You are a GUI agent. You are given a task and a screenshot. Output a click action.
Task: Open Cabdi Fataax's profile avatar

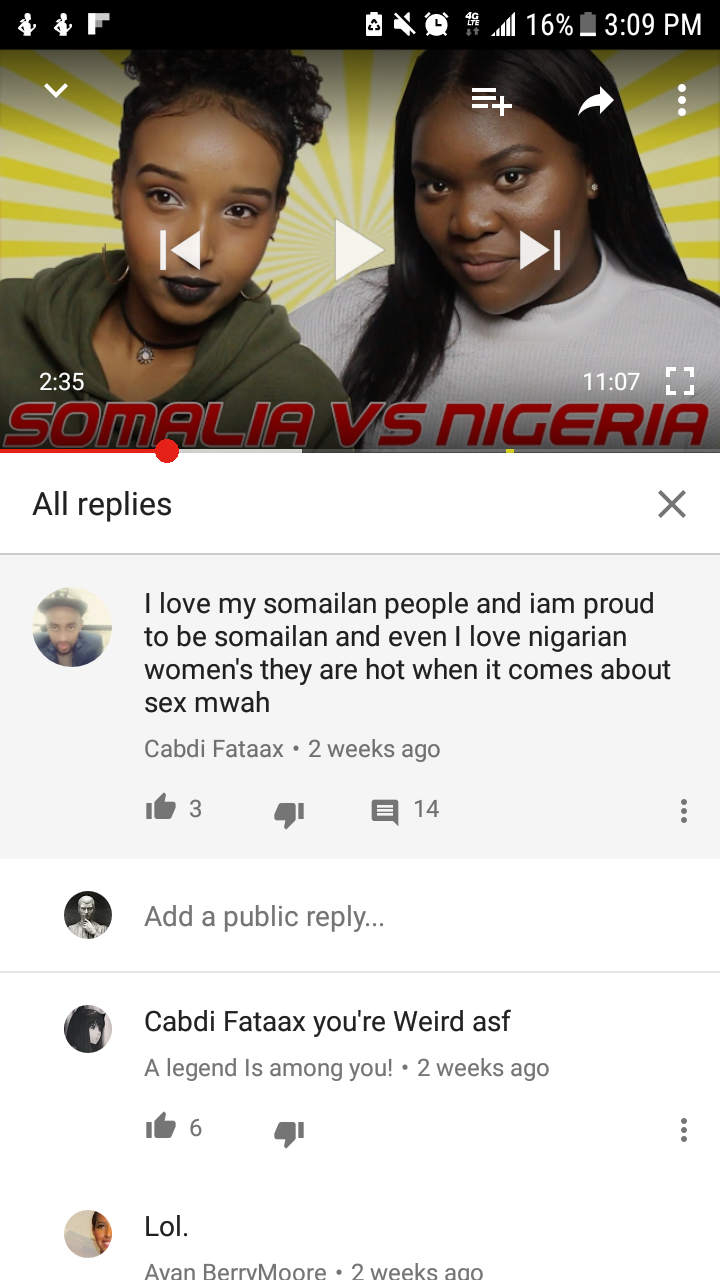[72, 627]
